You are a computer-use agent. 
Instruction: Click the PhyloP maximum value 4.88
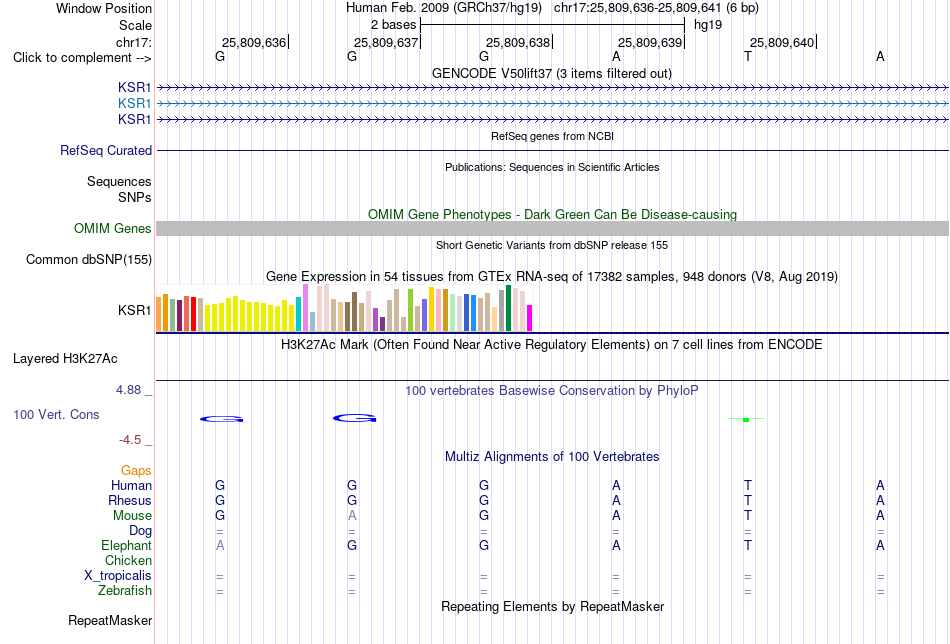128,390
